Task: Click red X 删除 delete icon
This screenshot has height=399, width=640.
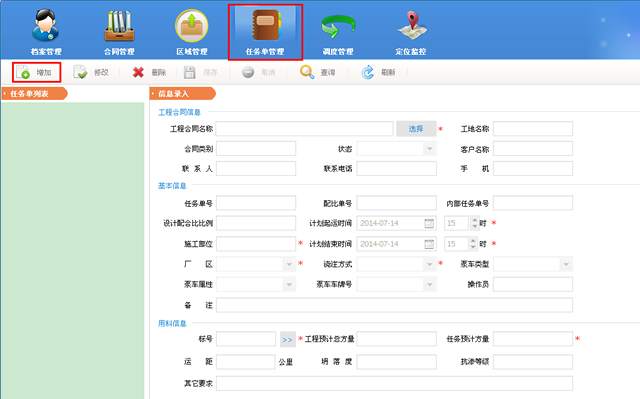Action: 138,72
